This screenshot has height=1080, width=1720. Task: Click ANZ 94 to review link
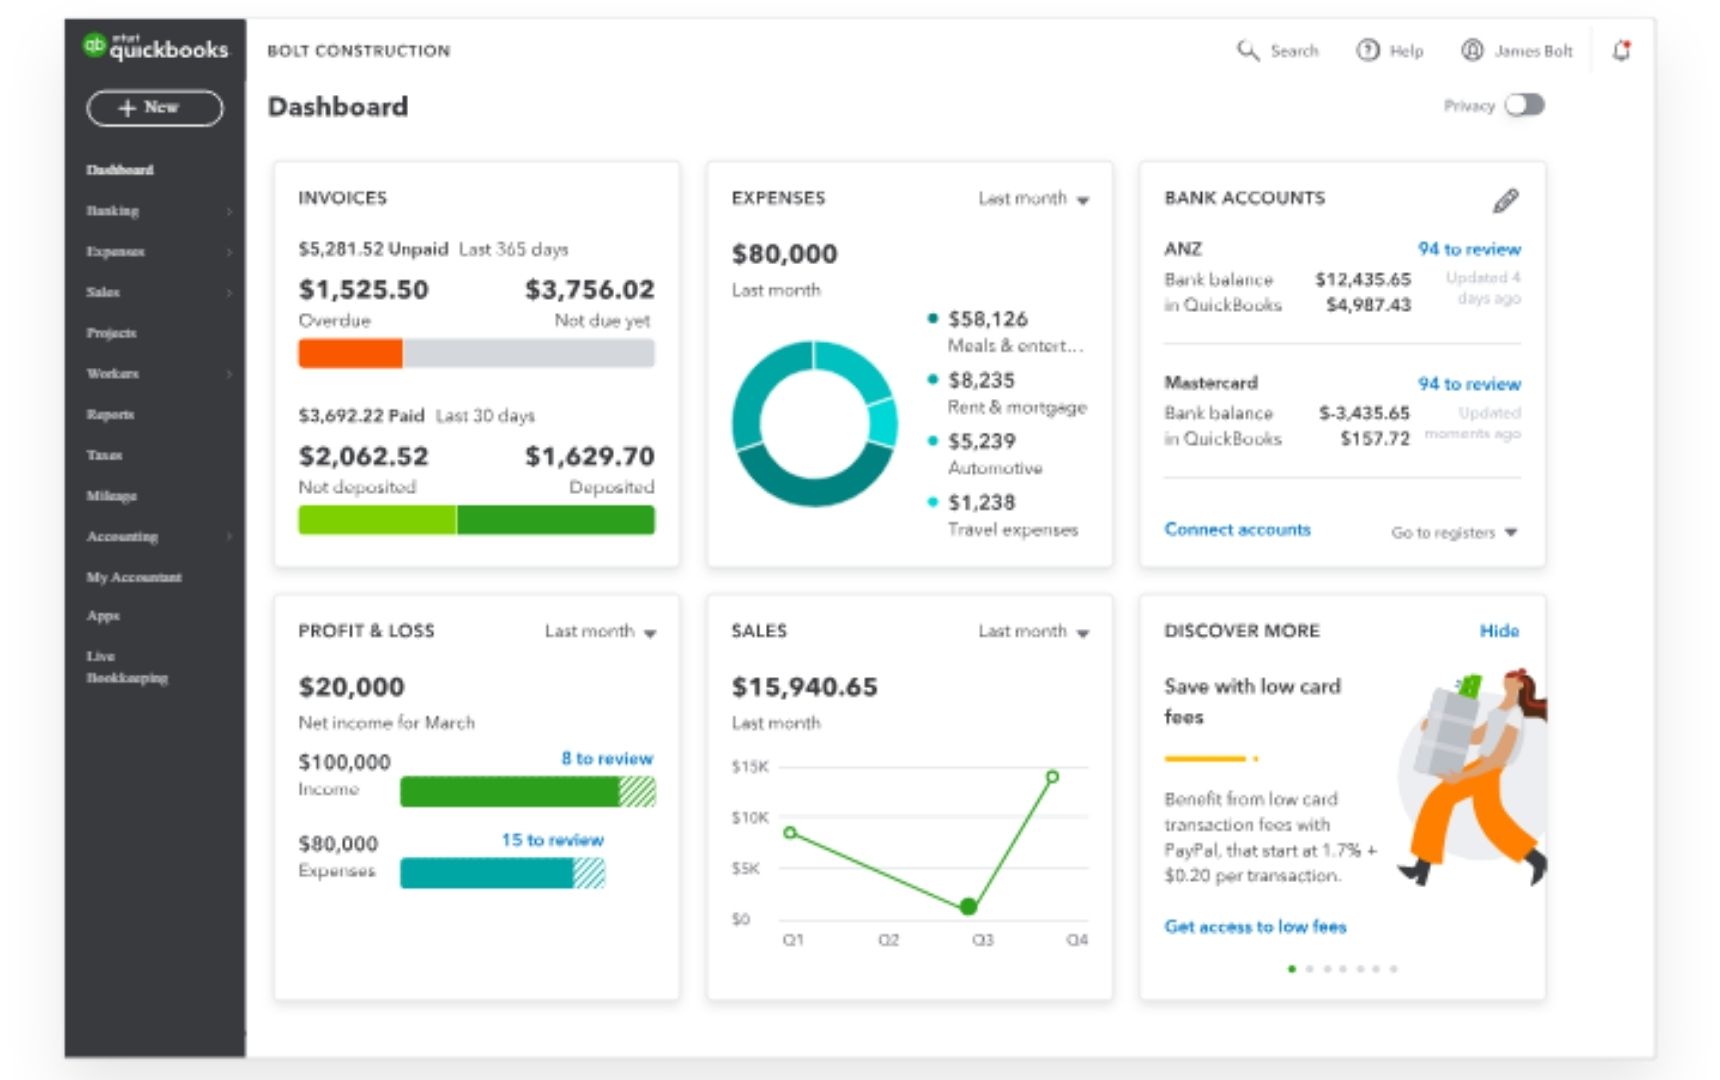click(x=1469, y=249)
